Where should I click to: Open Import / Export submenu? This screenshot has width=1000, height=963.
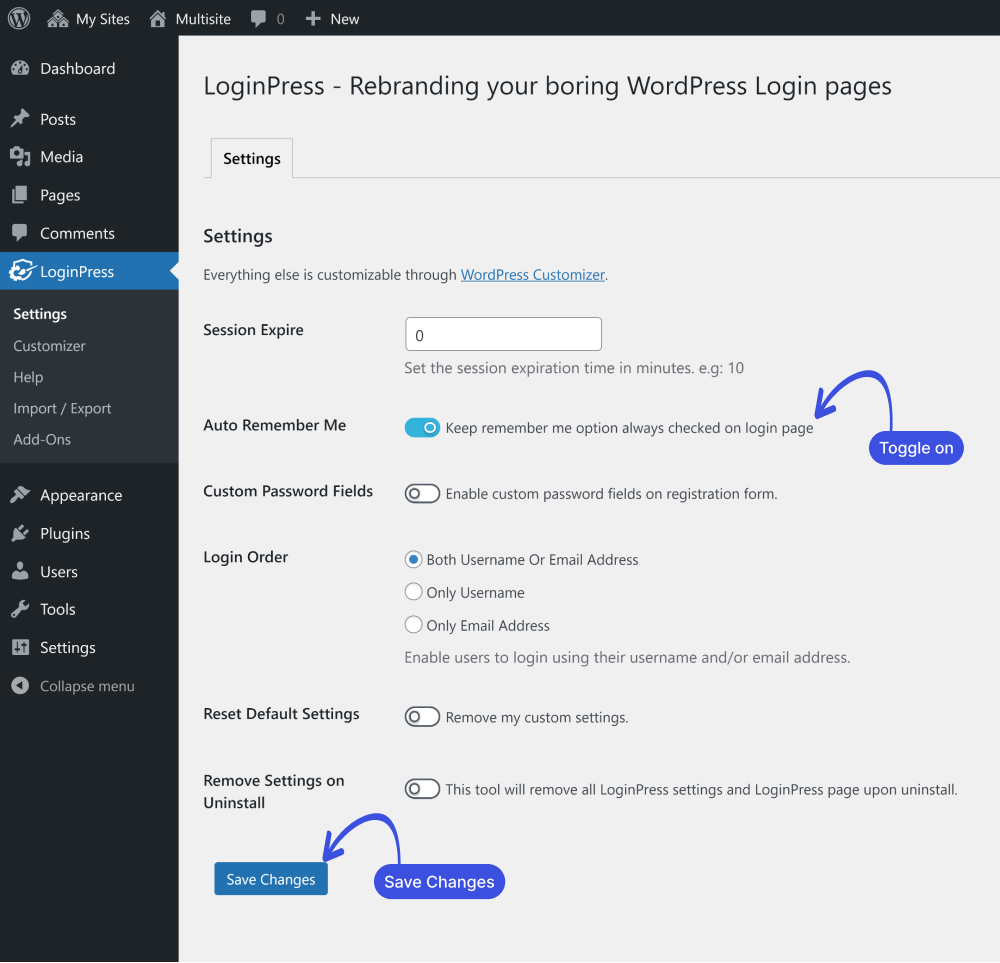tap(62, 408)
